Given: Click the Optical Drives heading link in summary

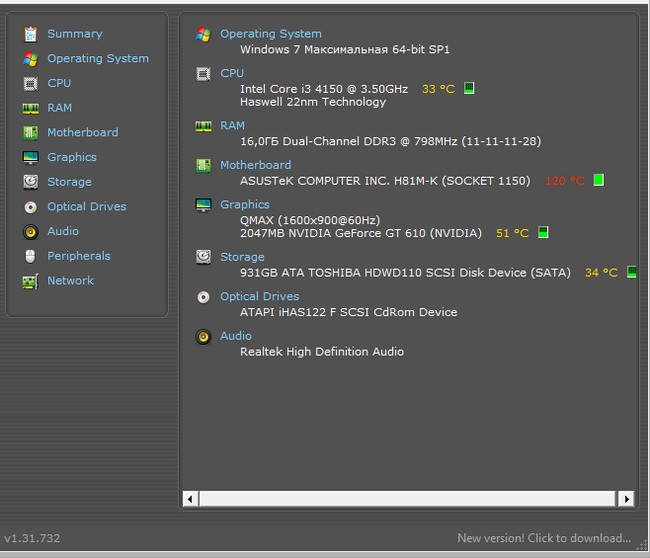Looking at the screenshot, I should coord(260,297).
